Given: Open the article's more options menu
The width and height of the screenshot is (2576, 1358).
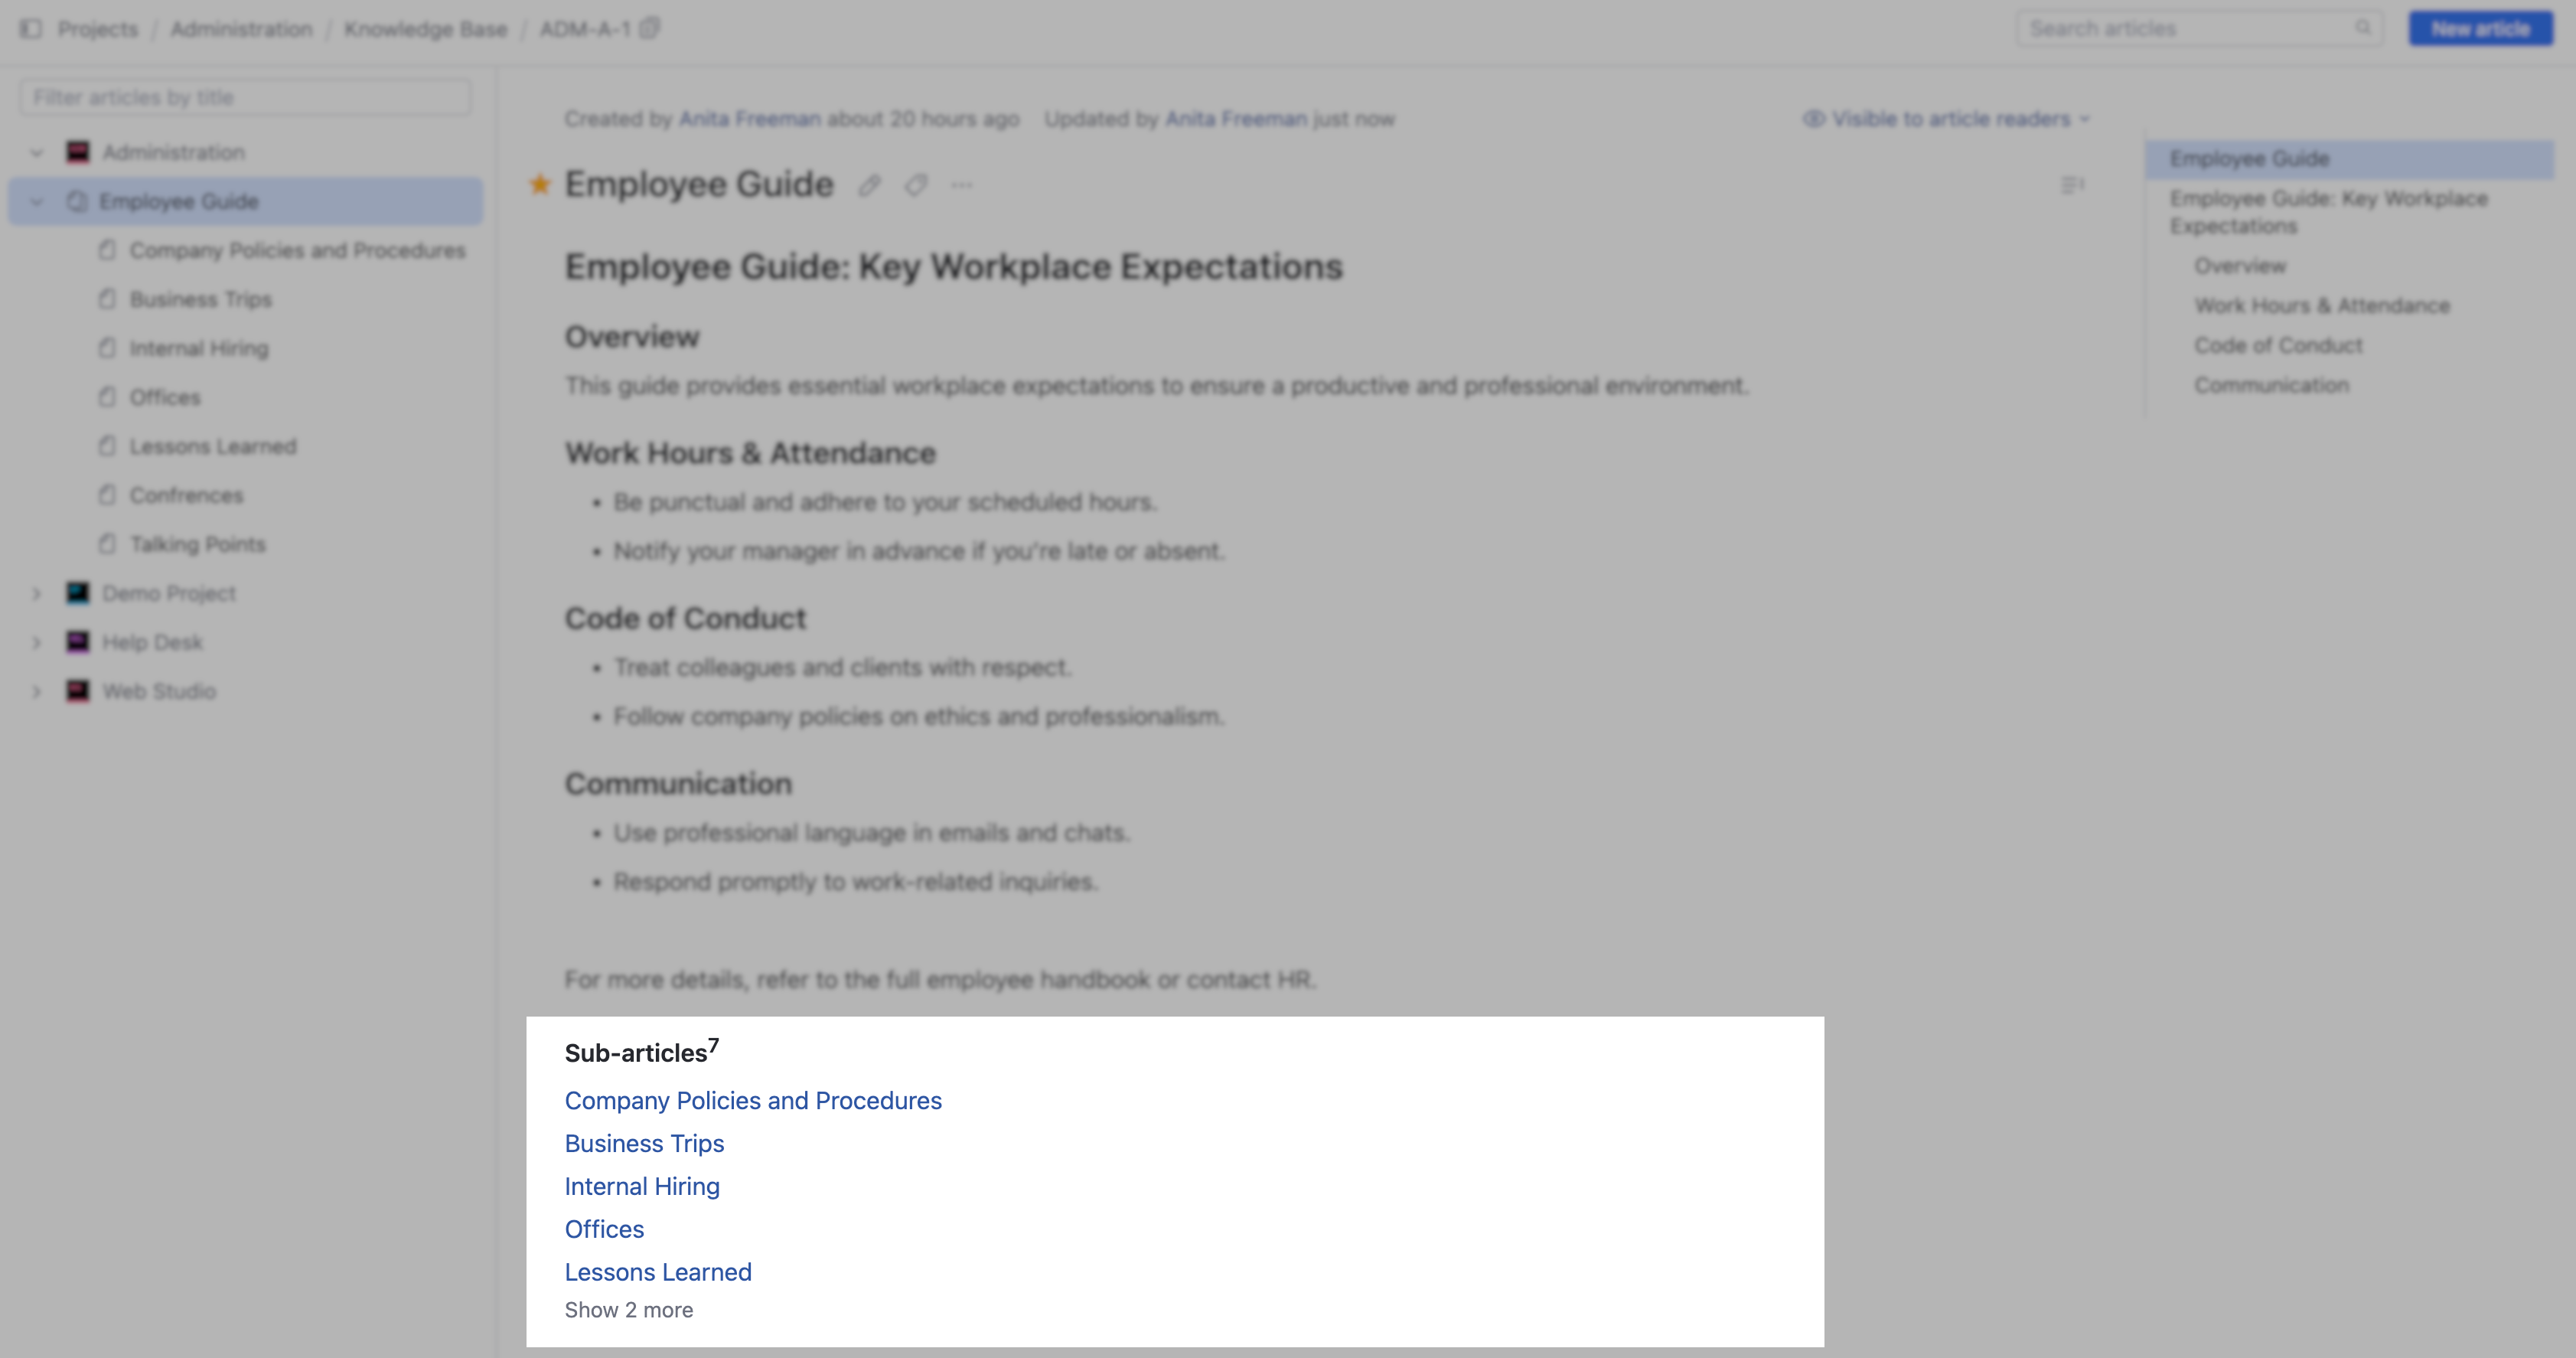Looking at the screenshot, I should (x=961, y=186).
